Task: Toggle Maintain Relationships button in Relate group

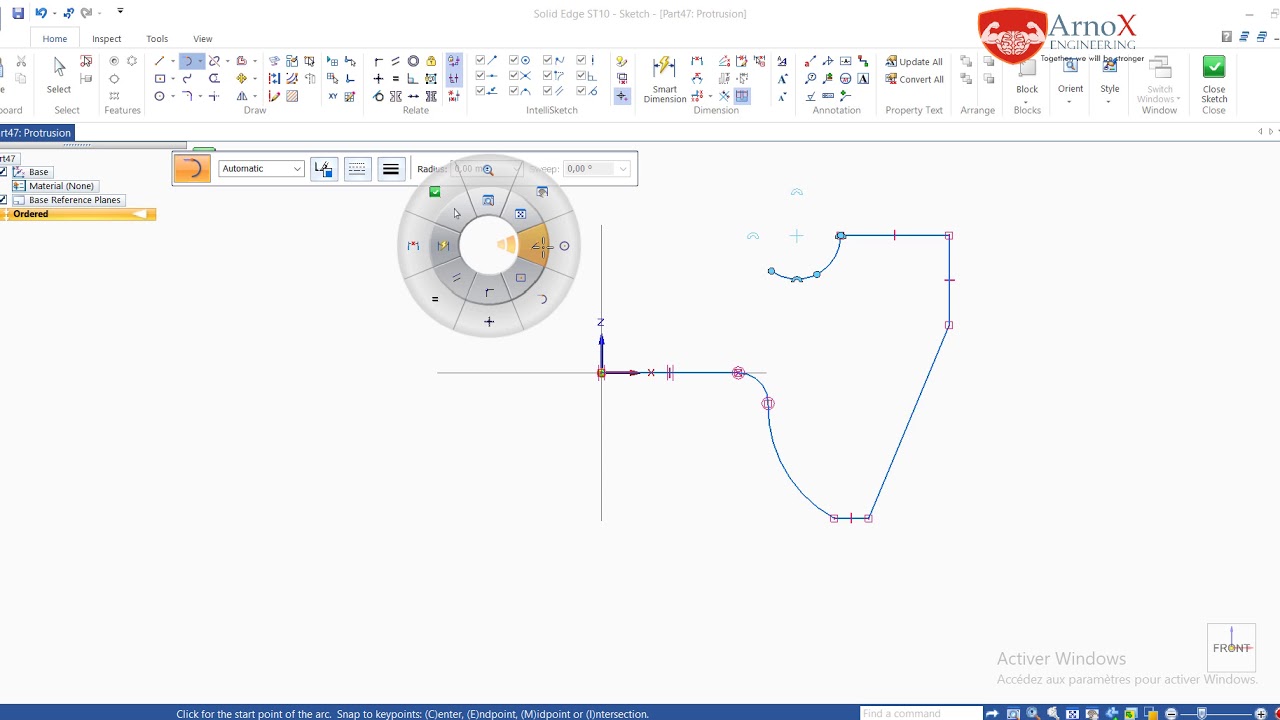Action: point(454,61)
